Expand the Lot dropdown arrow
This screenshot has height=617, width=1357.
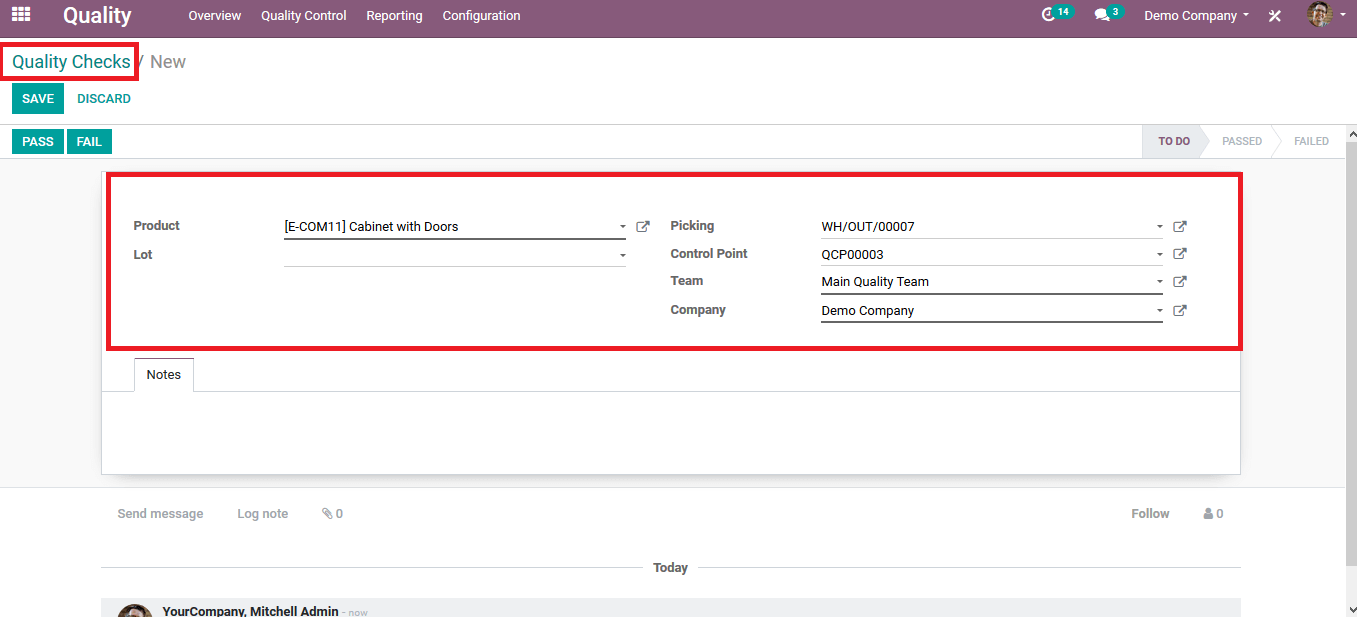pos(622,256)
